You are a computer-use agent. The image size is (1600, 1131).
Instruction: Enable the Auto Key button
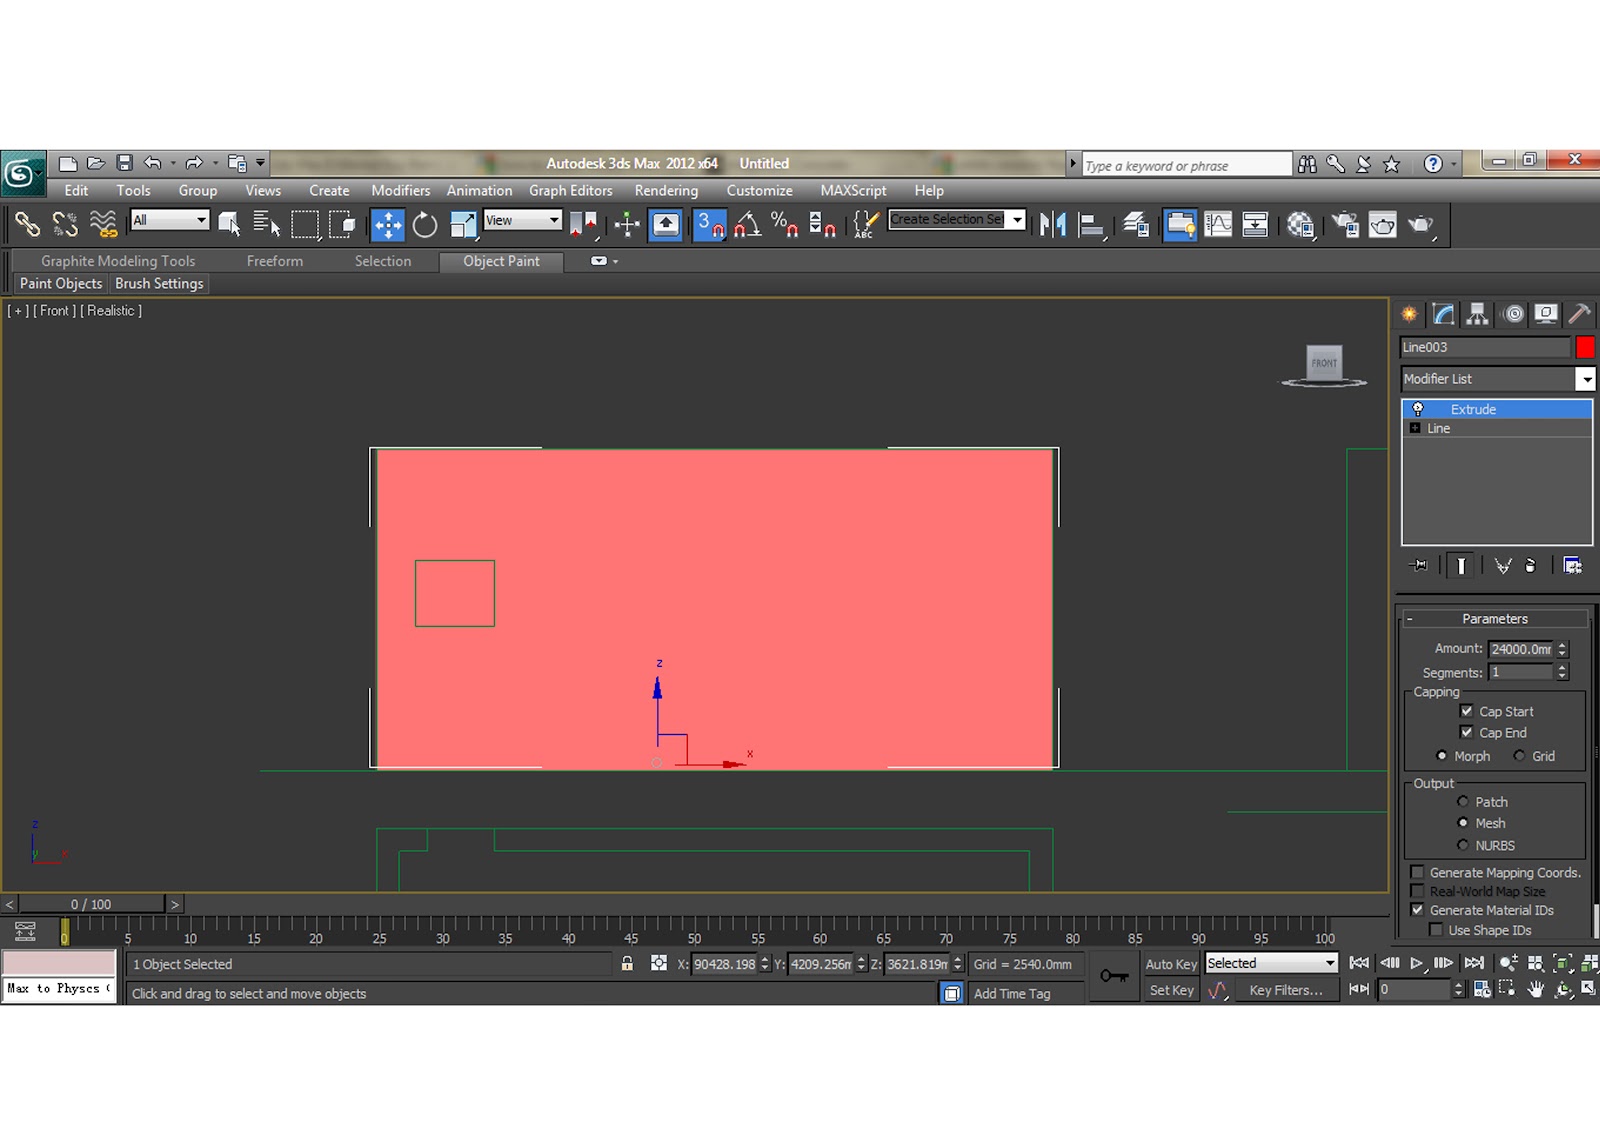(1170, 964)
